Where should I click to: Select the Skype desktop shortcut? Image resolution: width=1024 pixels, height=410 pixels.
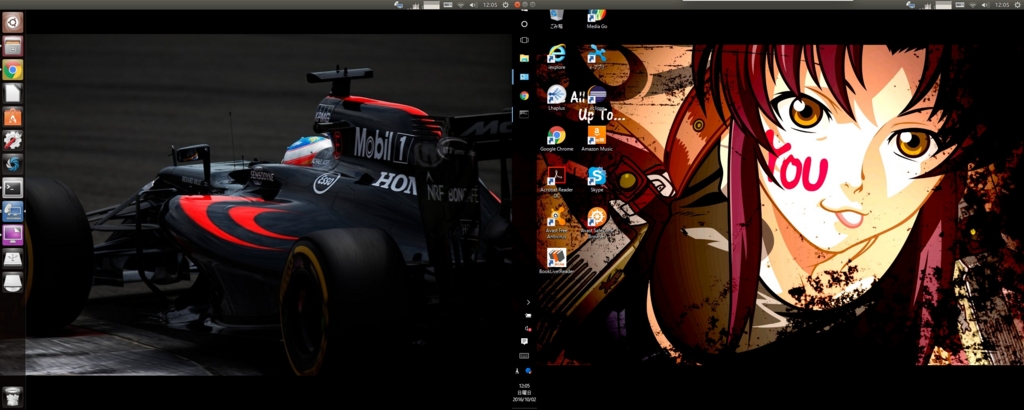pyautogui.click(x=596, y=180)
